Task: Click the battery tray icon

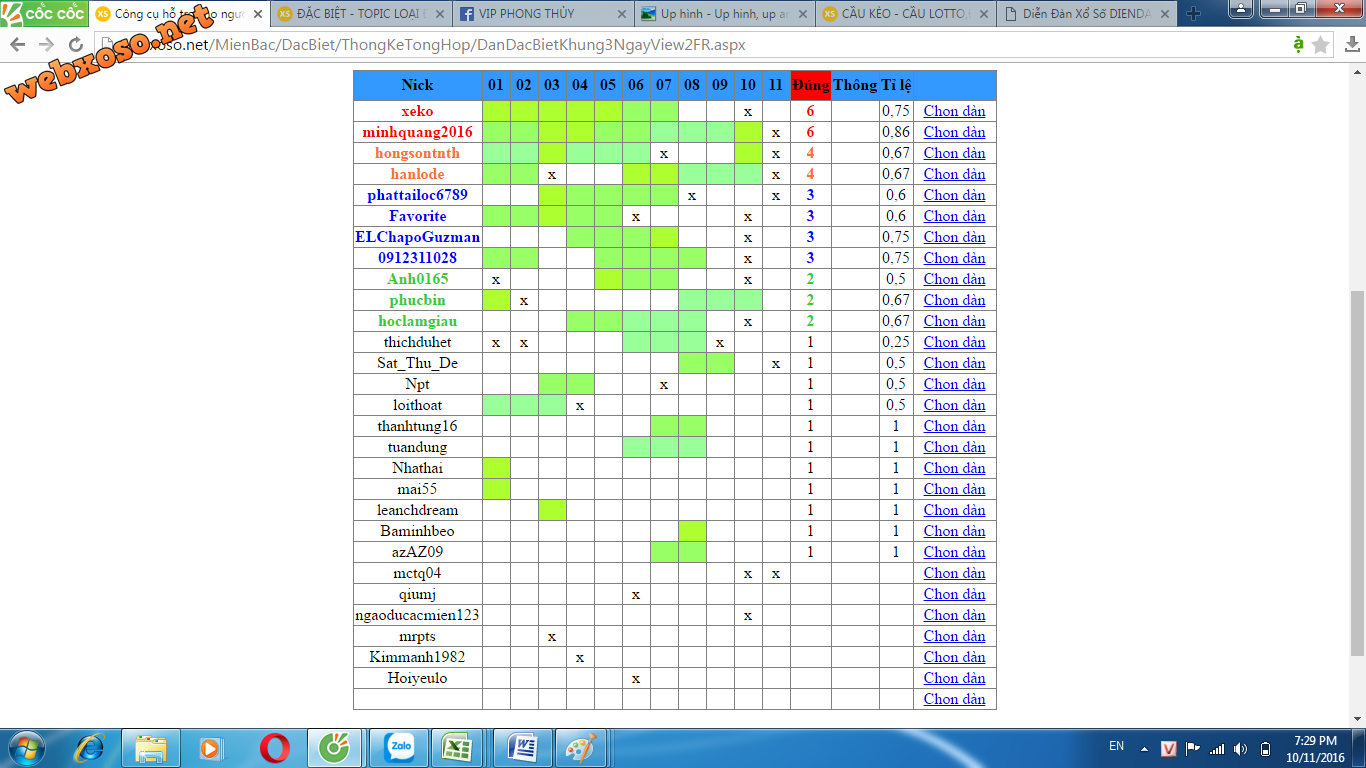Action: point(1266,748)
